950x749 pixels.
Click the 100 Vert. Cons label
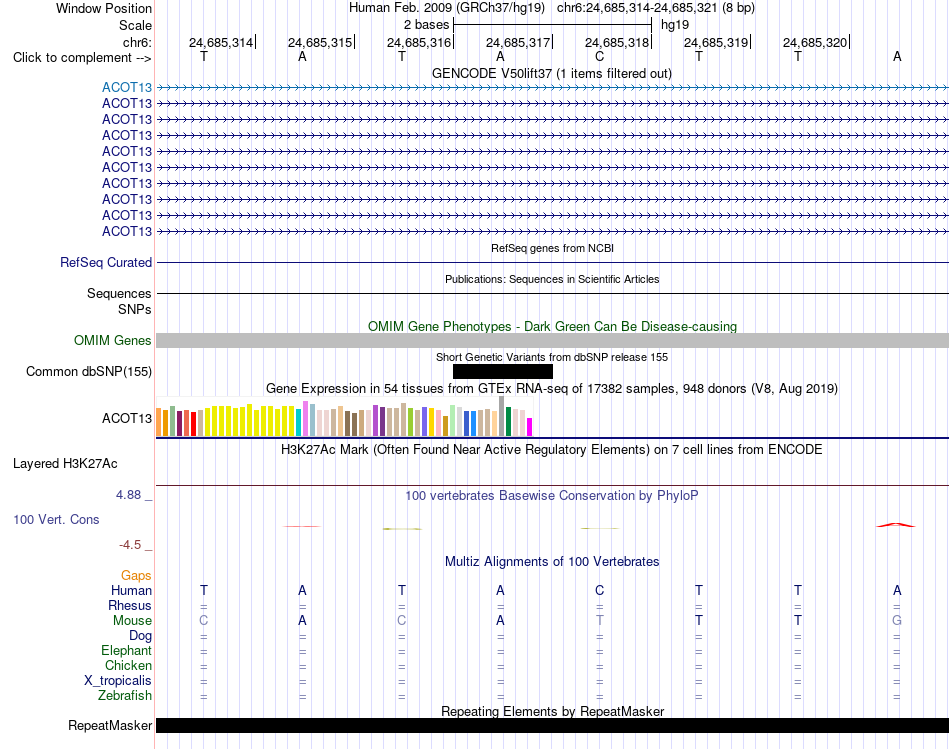(56, 519)
